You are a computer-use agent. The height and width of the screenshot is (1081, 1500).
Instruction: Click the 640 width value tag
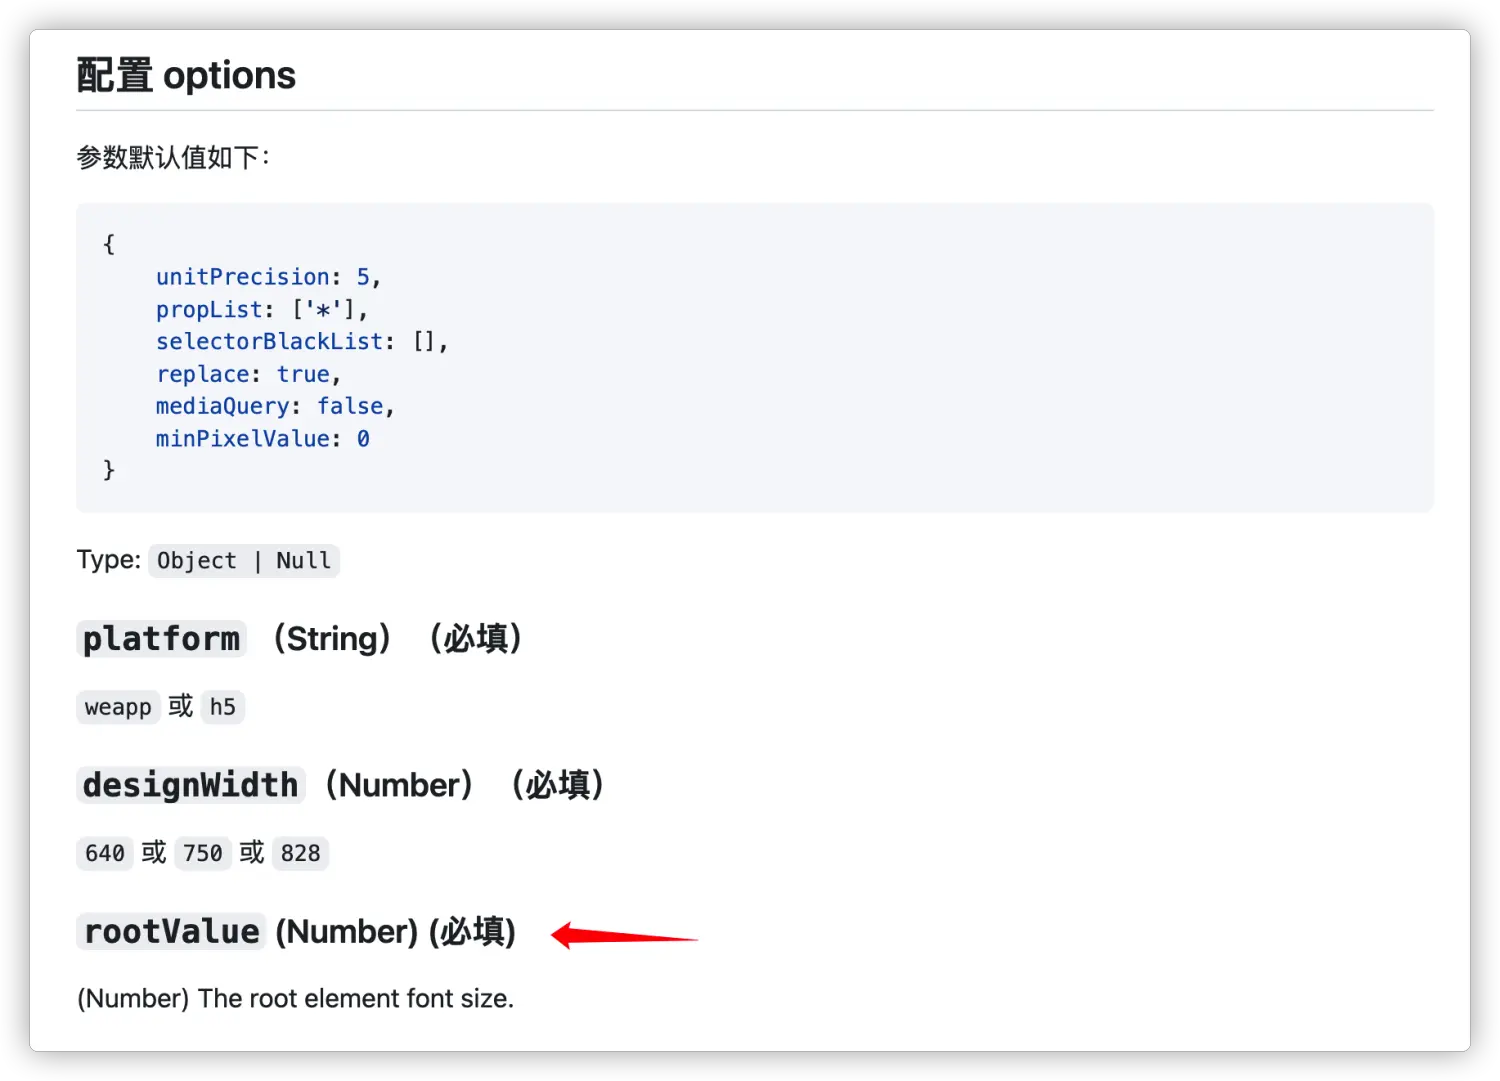[x=105, y=853]
